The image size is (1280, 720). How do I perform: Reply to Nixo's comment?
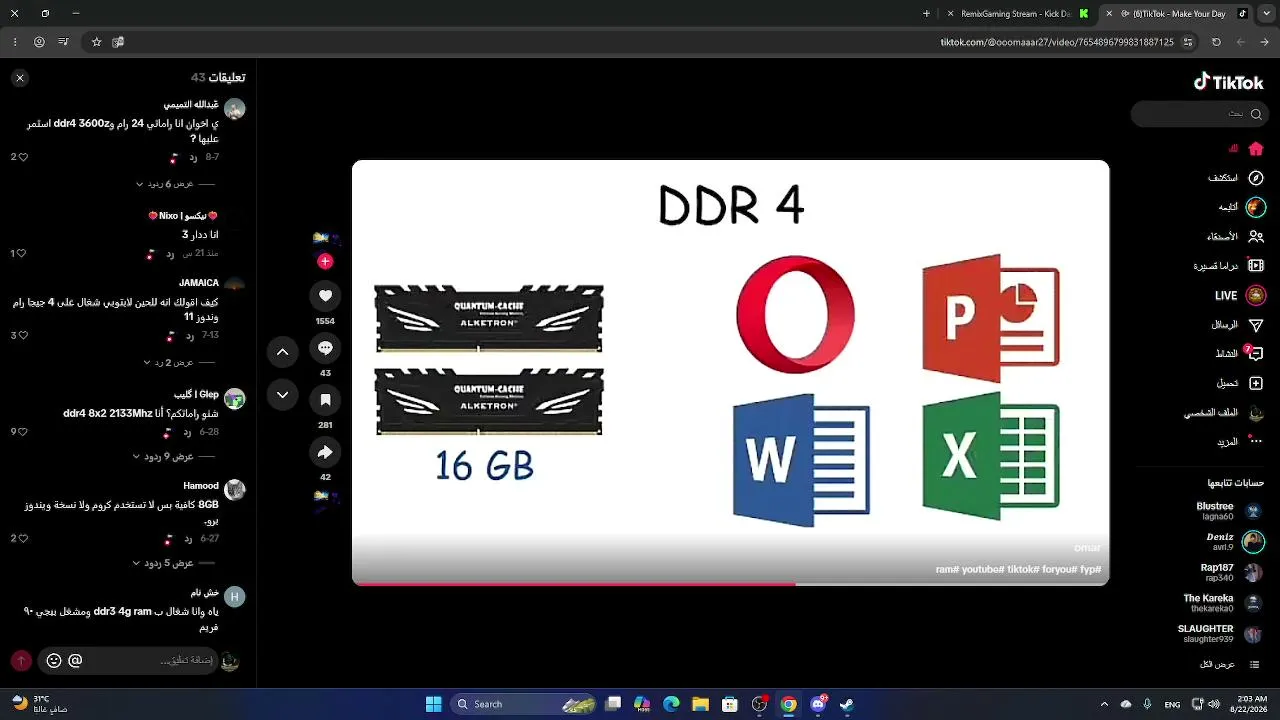tap(170, 254)
